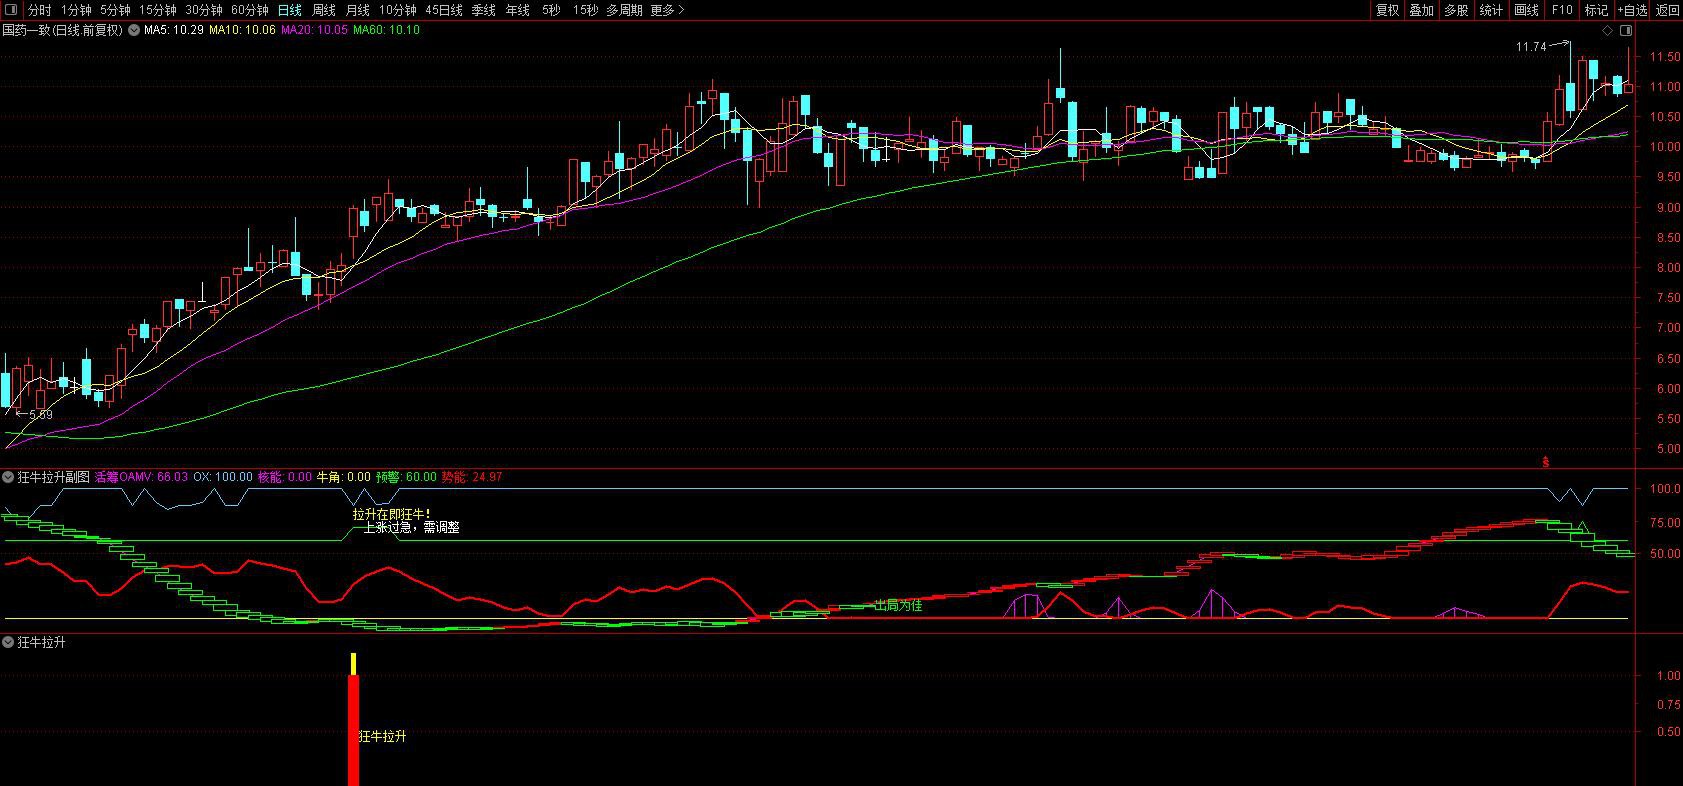This screenshot has height=786, width=1683.
Task: Click the 5.69 low price marker
Action: (41, 414)
